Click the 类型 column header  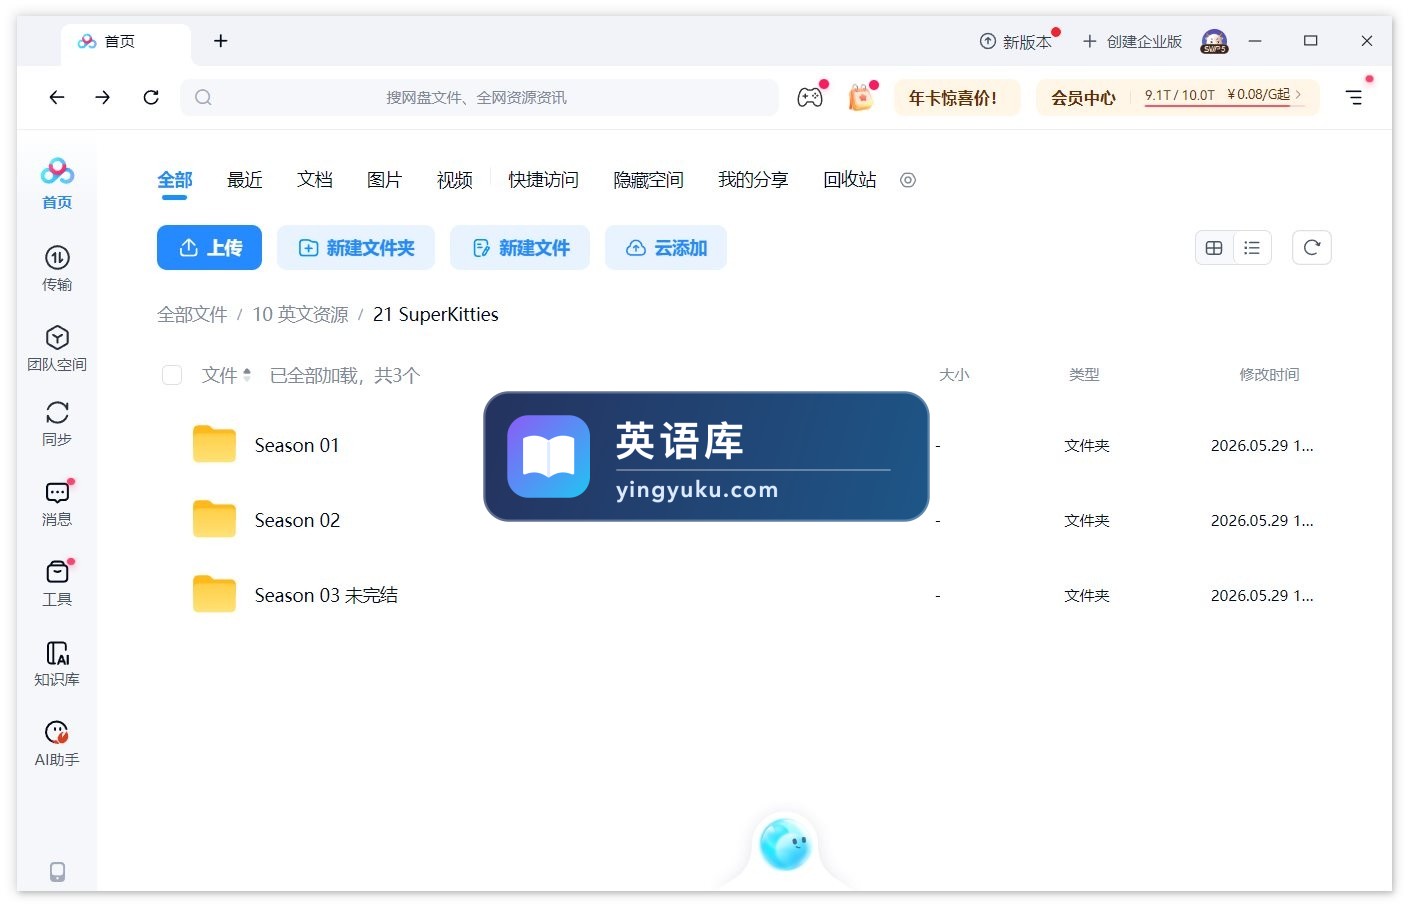[x=1084, y=375]
